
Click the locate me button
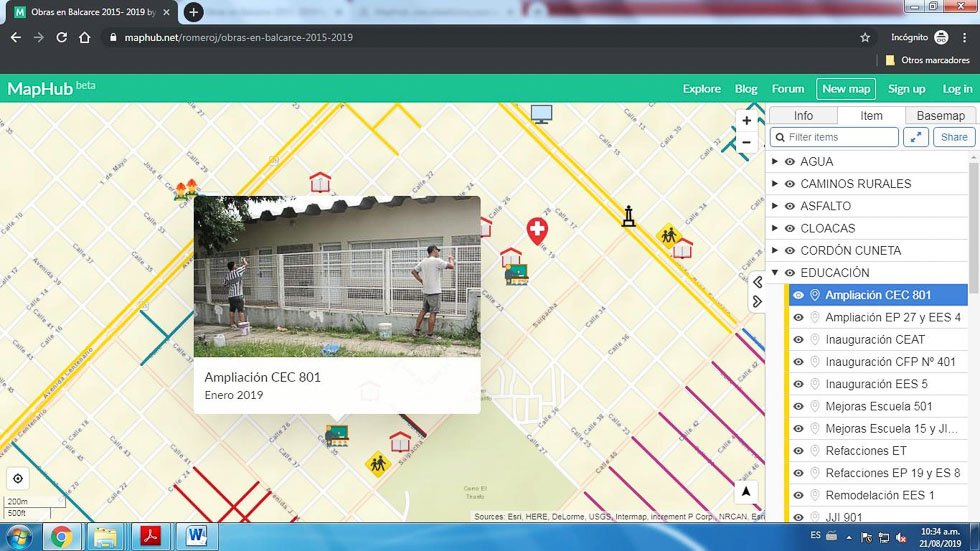[18, 479]
